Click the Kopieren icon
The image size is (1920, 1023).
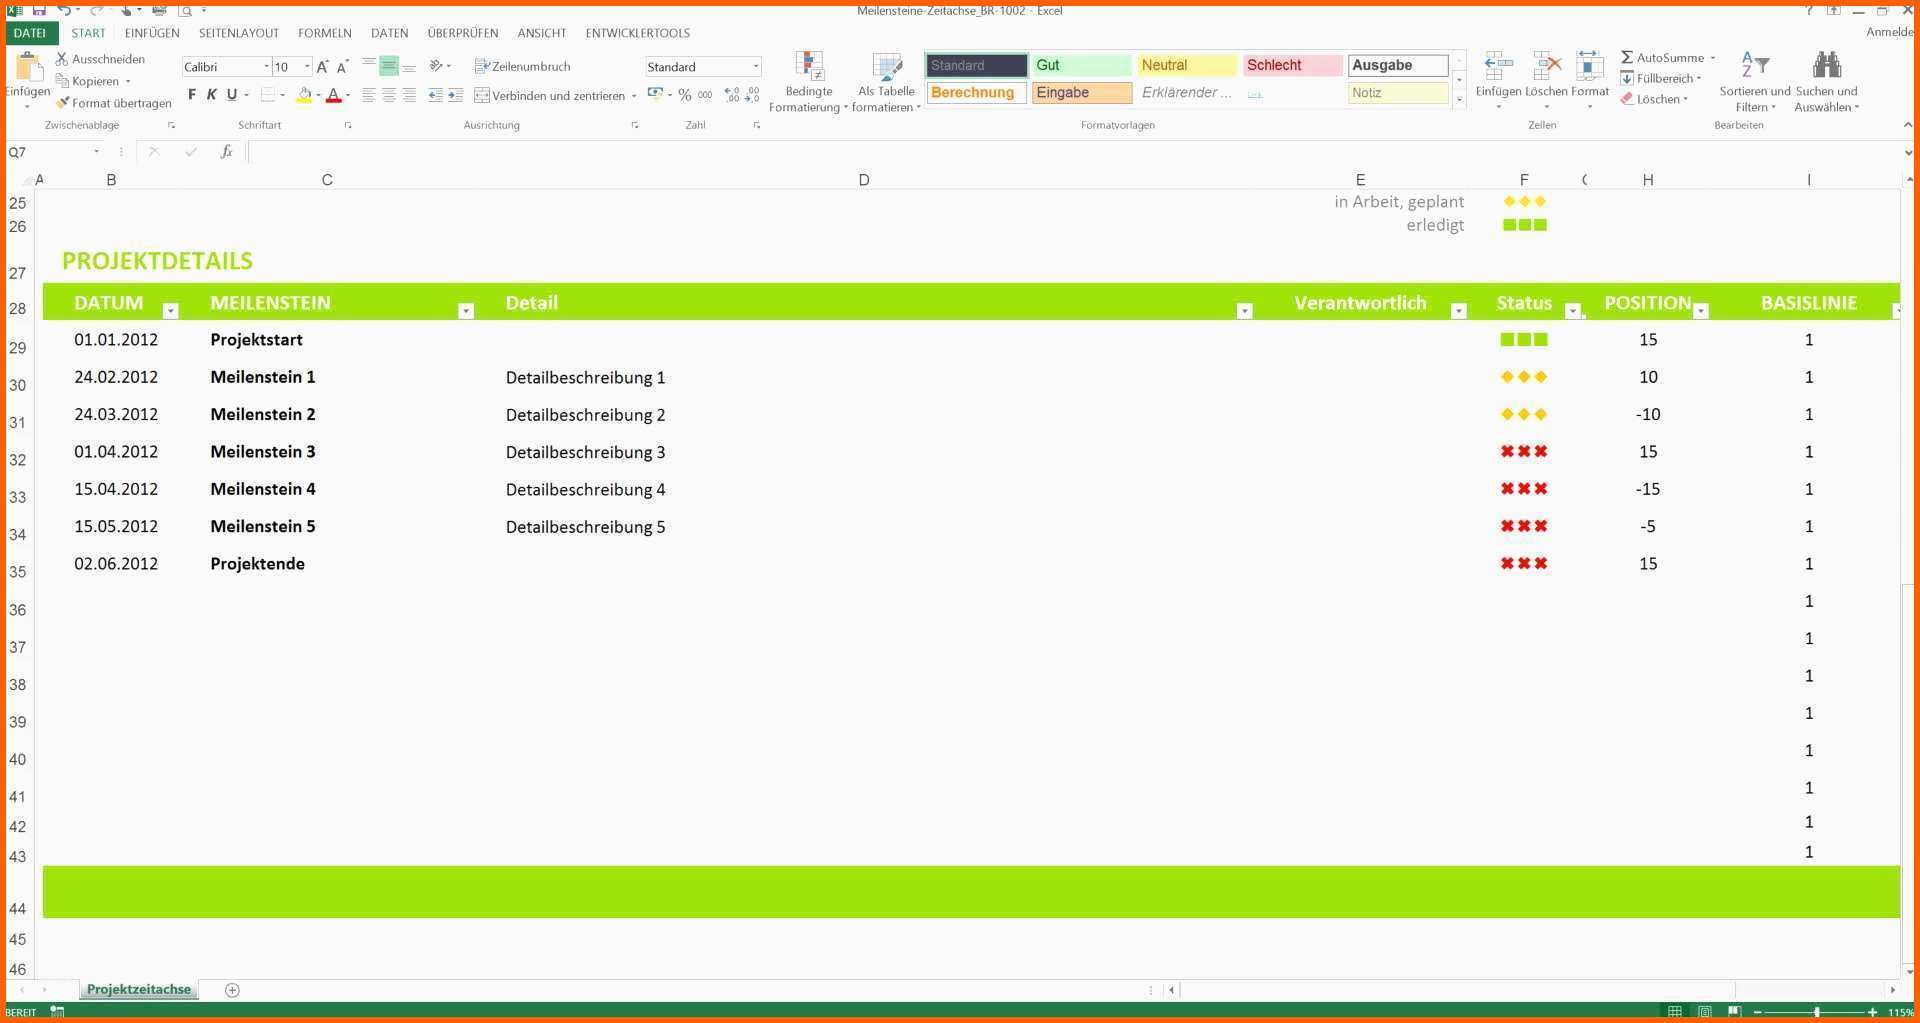[62, 81]
